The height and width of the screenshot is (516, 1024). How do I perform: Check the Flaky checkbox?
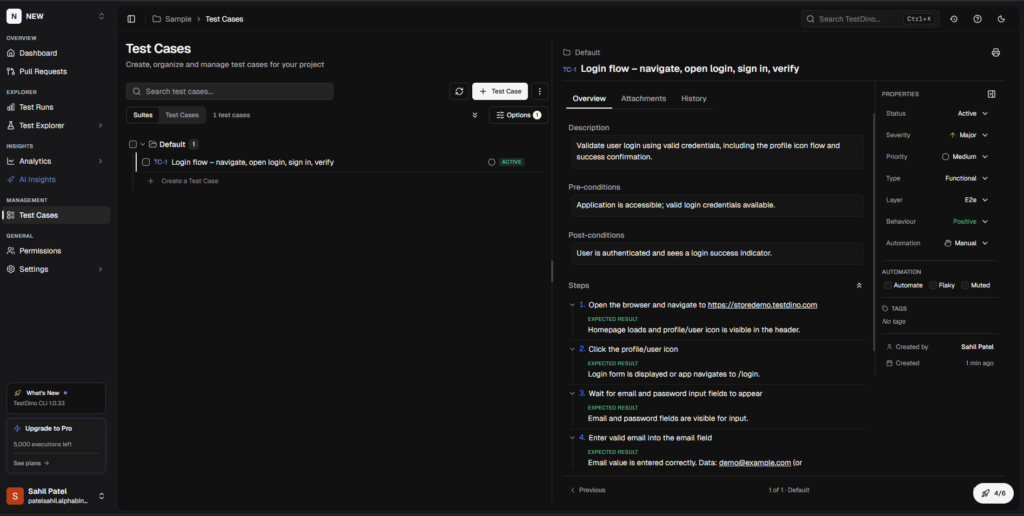pyautogui.click(x=933, y=285)
